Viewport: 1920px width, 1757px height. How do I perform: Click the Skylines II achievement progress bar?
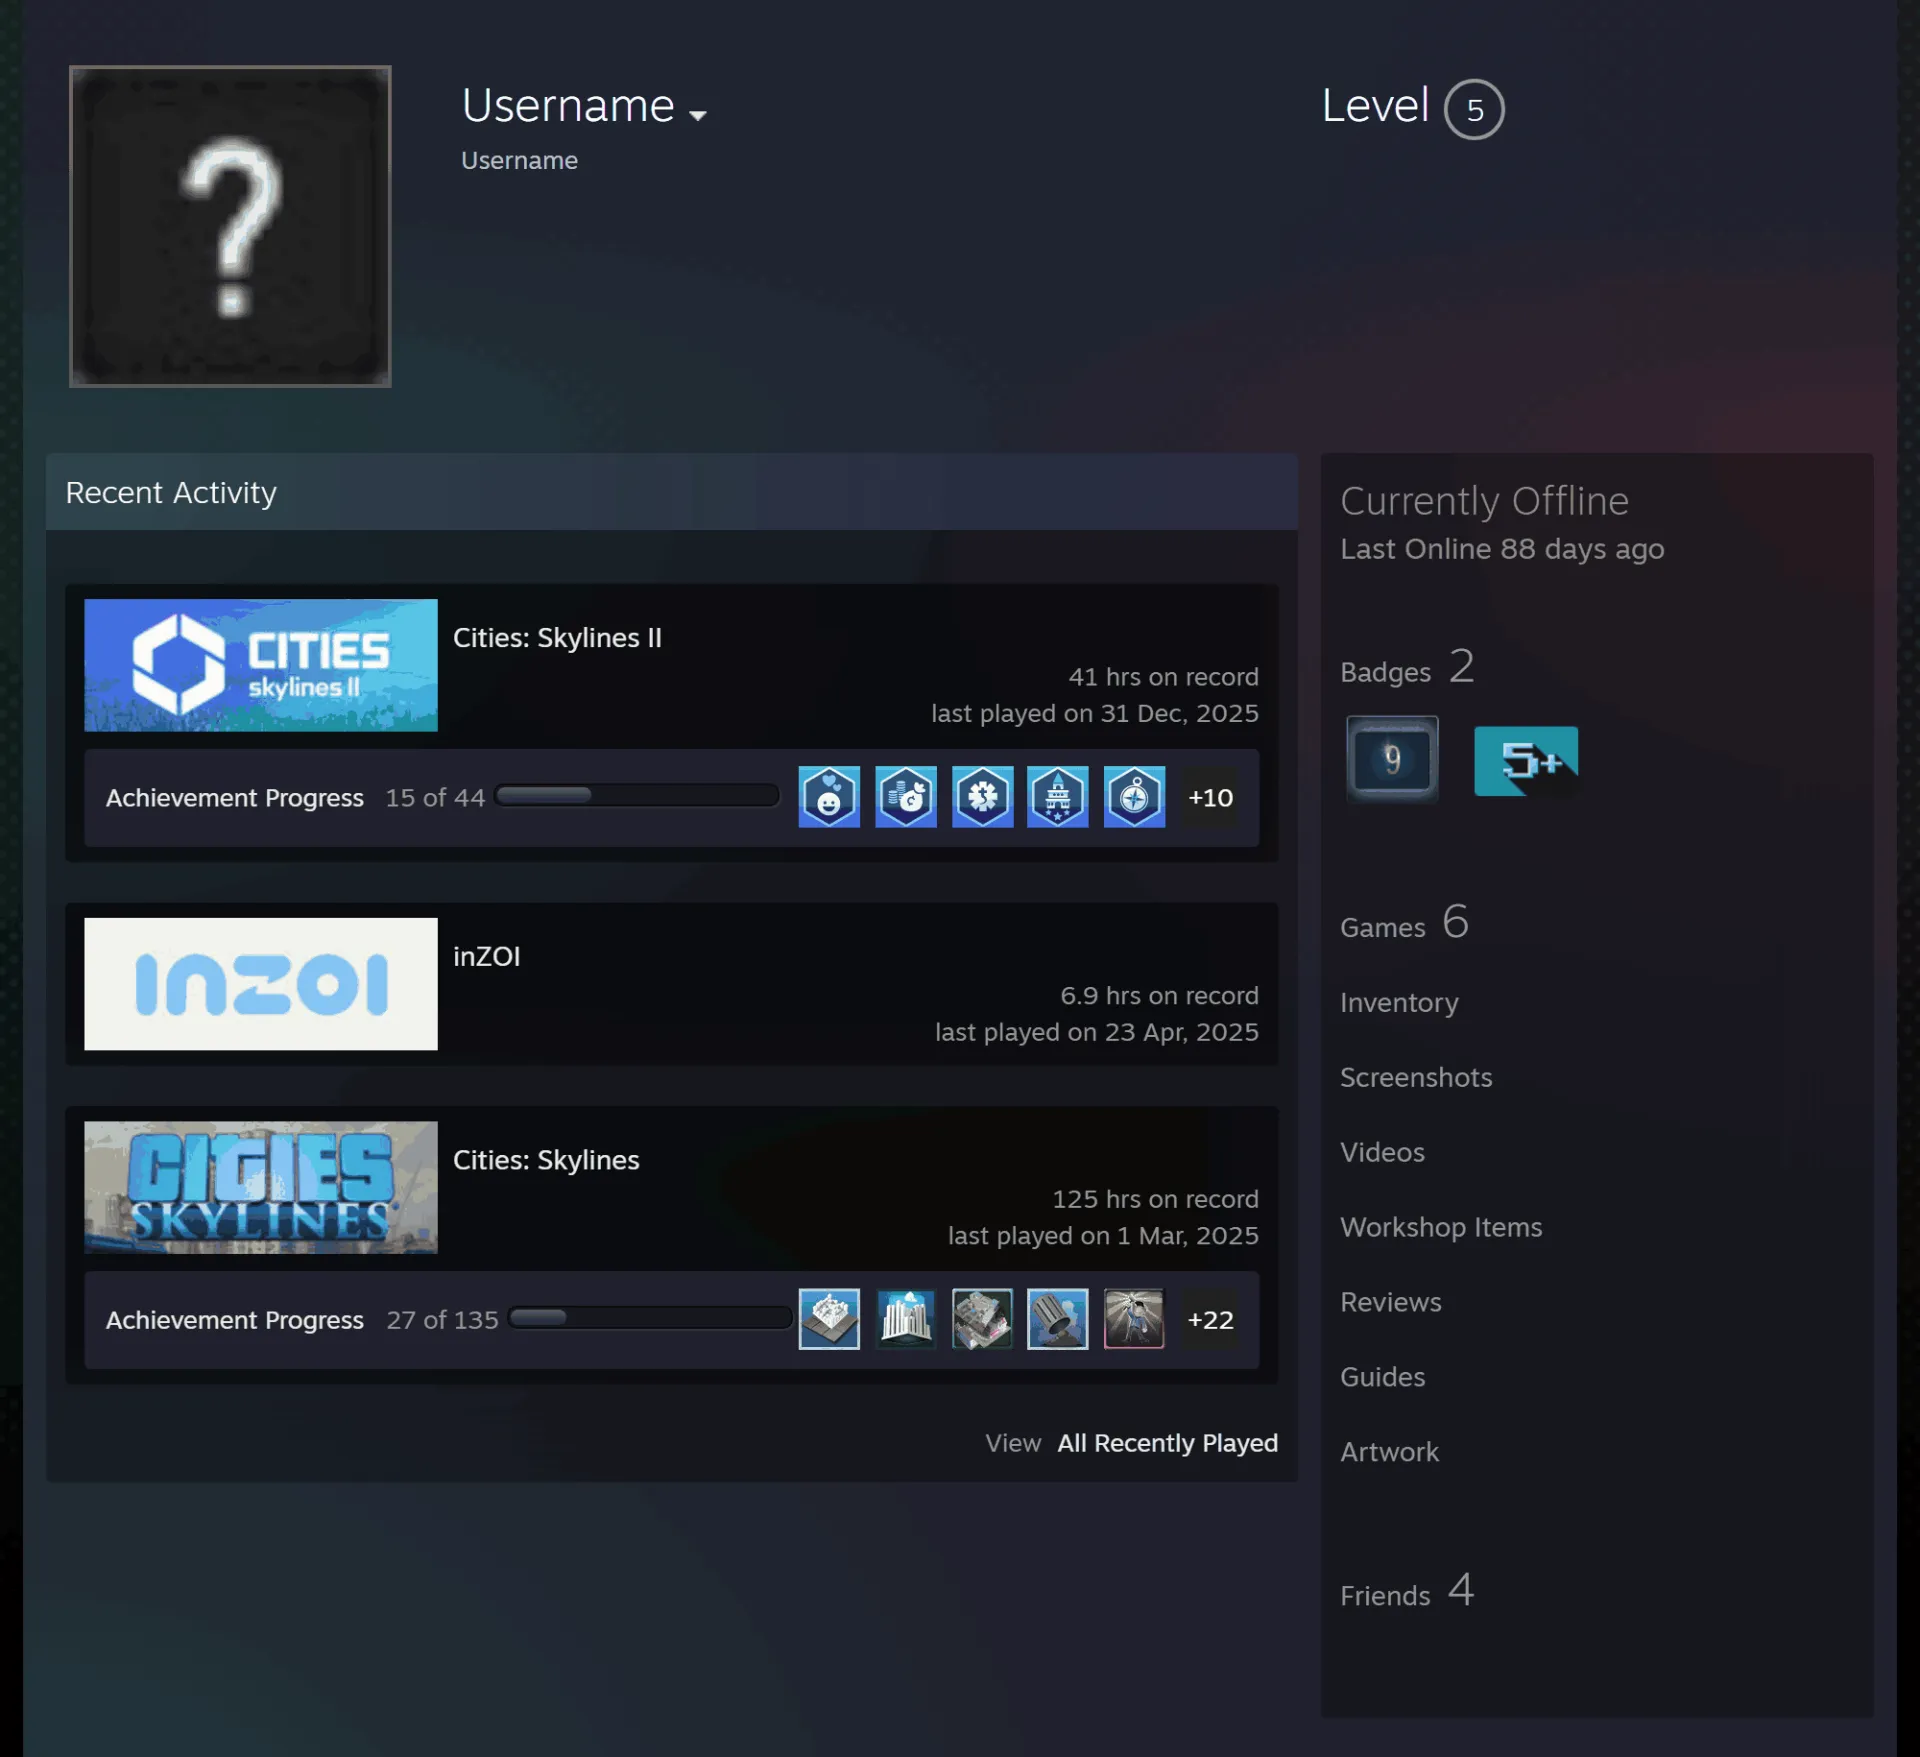click(x=637, y=796)
